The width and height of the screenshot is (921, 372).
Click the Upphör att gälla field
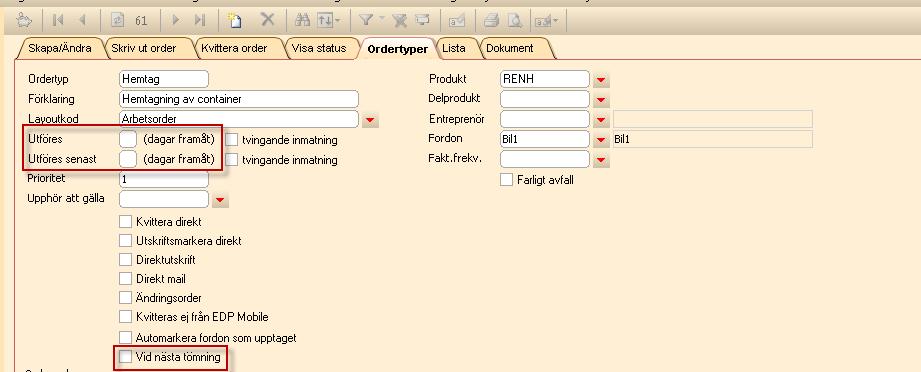[x=164, y=199]
